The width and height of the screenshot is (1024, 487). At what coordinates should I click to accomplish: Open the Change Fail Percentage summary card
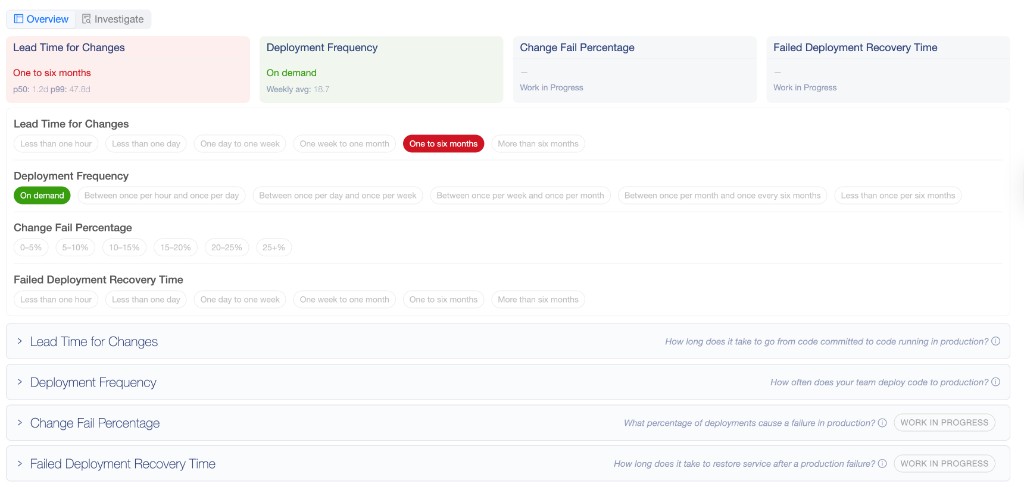[x=635, y=69]
